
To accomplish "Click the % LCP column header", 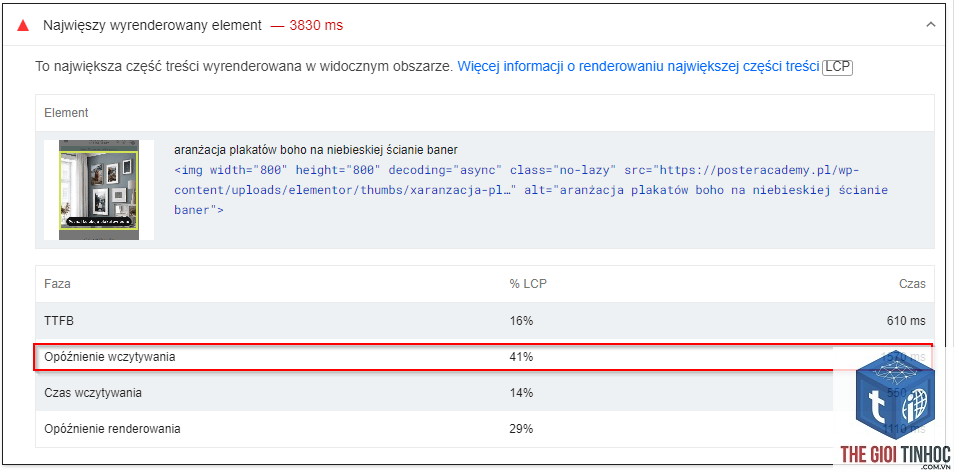I will tap(528, 284).
